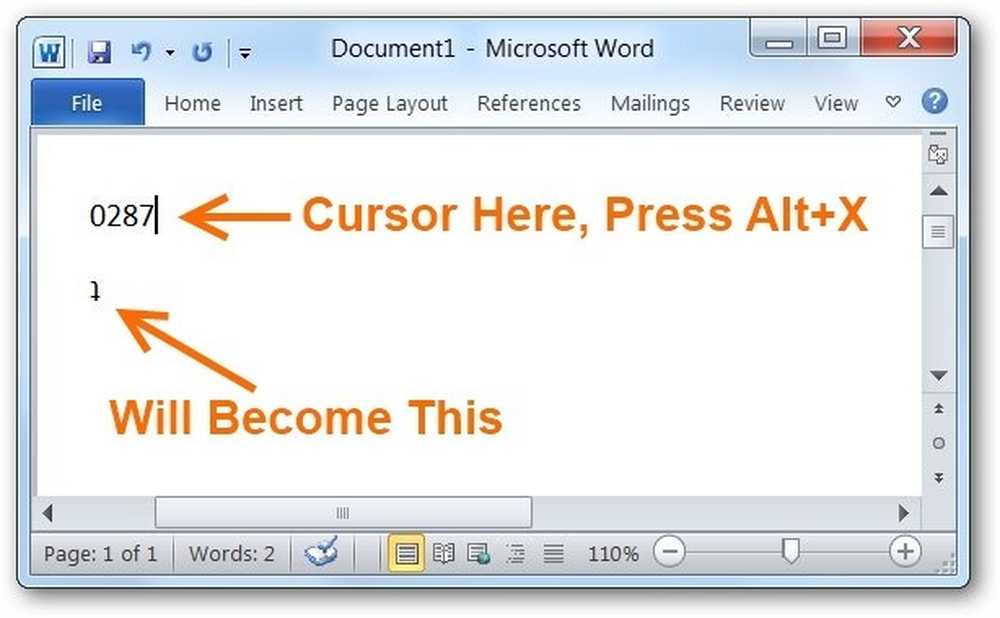Image resolution: width=1000 pixels, height=618 pixels.
Task: Minimize the Word window
Action: [x=779, y=40]
